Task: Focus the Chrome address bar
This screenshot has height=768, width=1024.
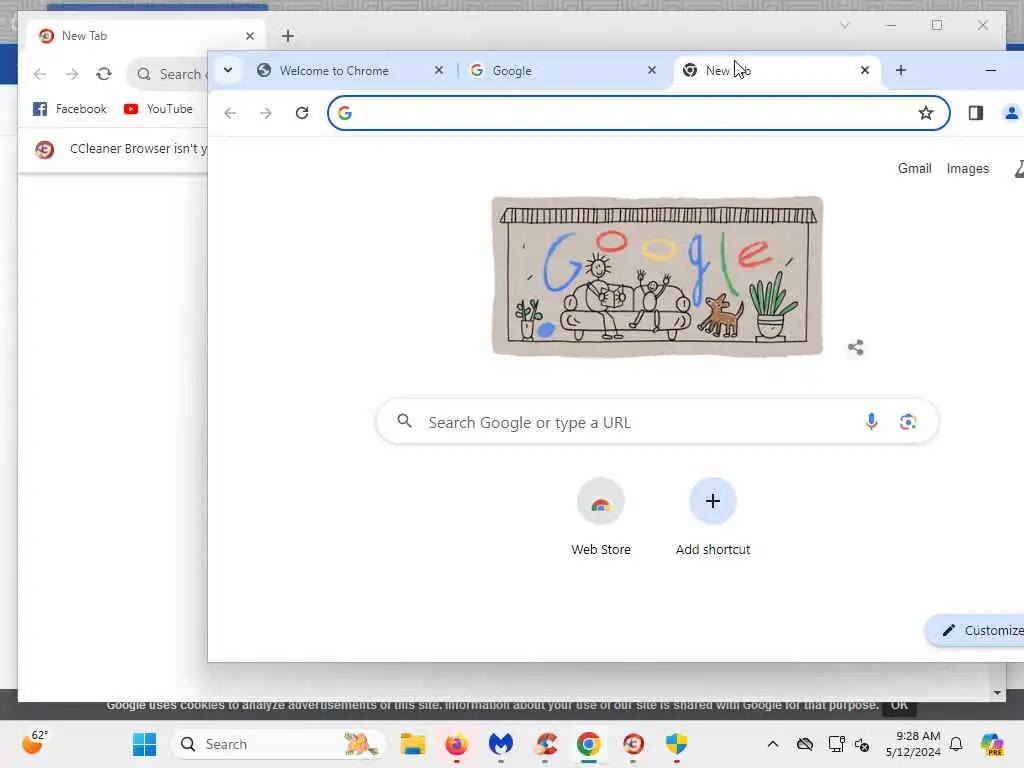Action: [x=639, y=113]
